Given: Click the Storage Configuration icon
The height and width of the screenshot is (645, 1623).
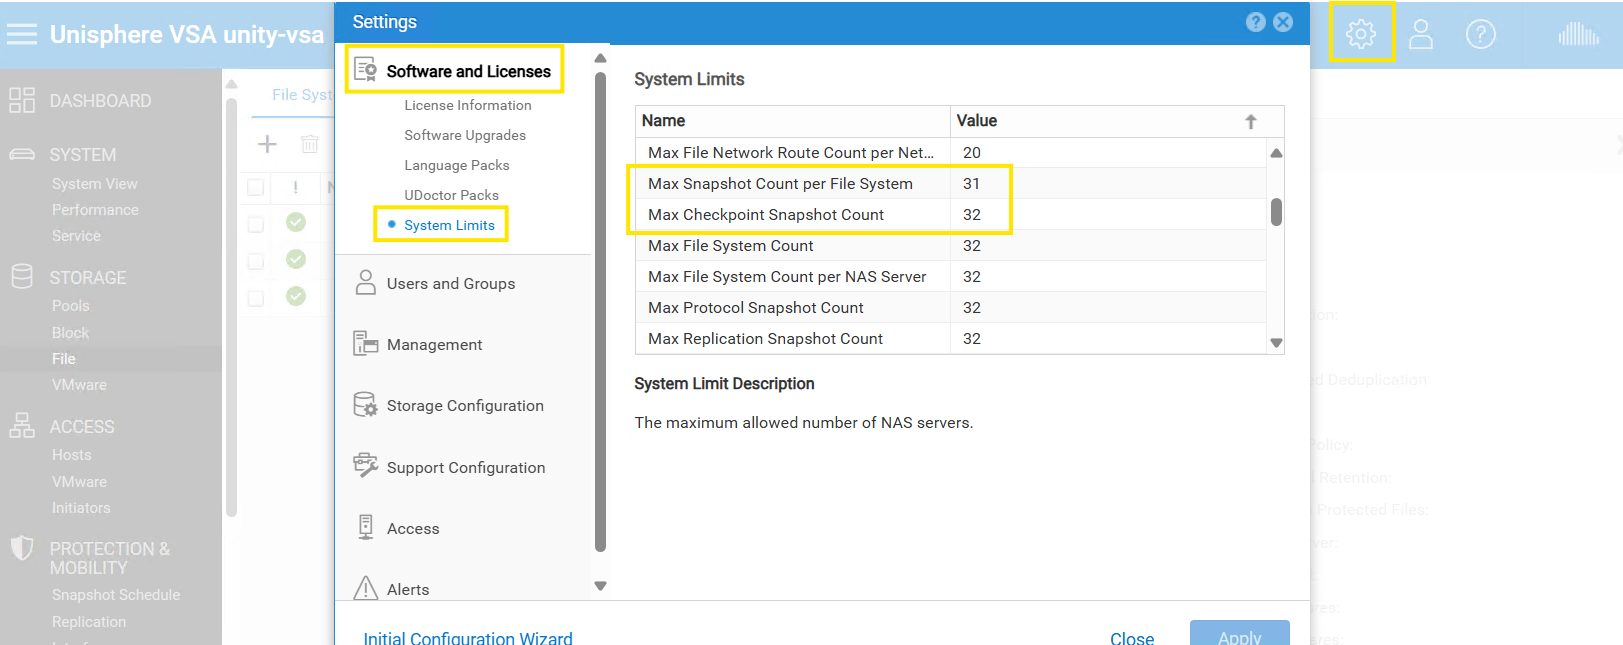Looking at the screenshot, I should point(366,405).
